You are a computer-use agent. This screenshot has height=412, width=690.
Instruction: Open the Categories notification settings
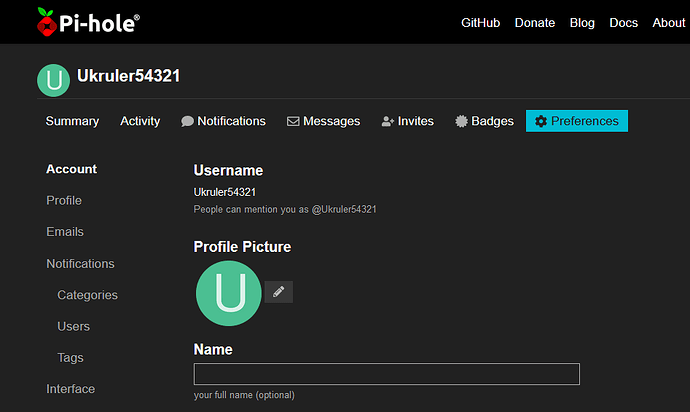tap(87, 295)
